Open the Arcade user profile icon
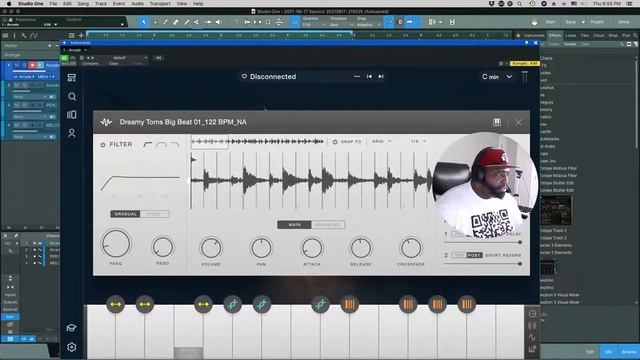Viewport: 640px width, 360px height. [72, 133]
